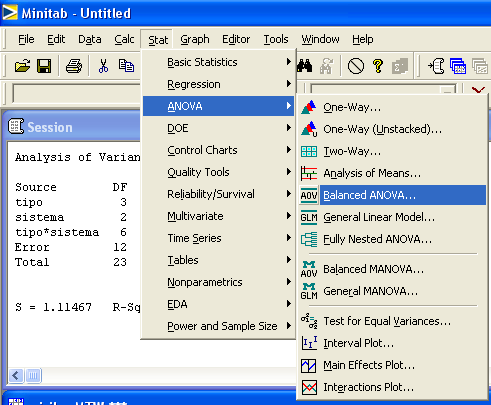491x405 pixels.
Task: Open the Calc menu
Action: point(124,39)
